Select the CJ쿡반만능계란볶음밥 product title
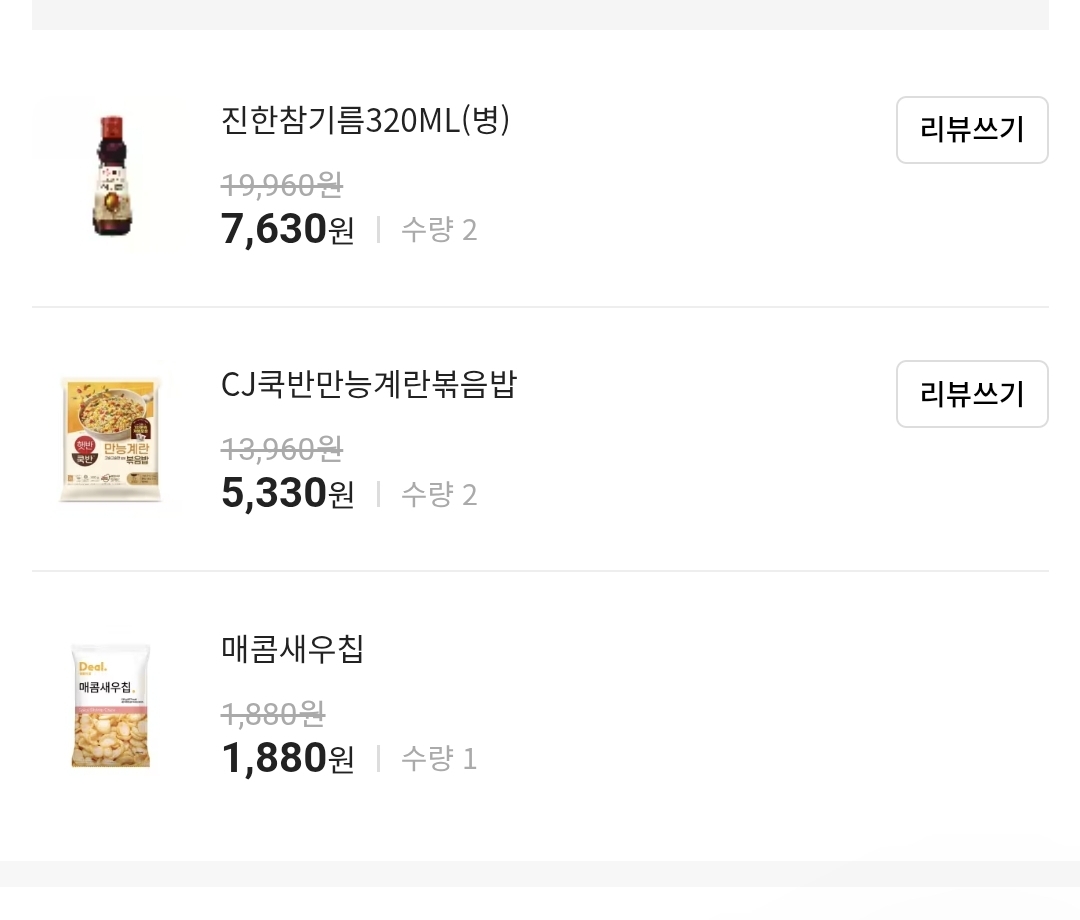The height and width of the screenshot is (920, 1080). (x=368, y=385)
